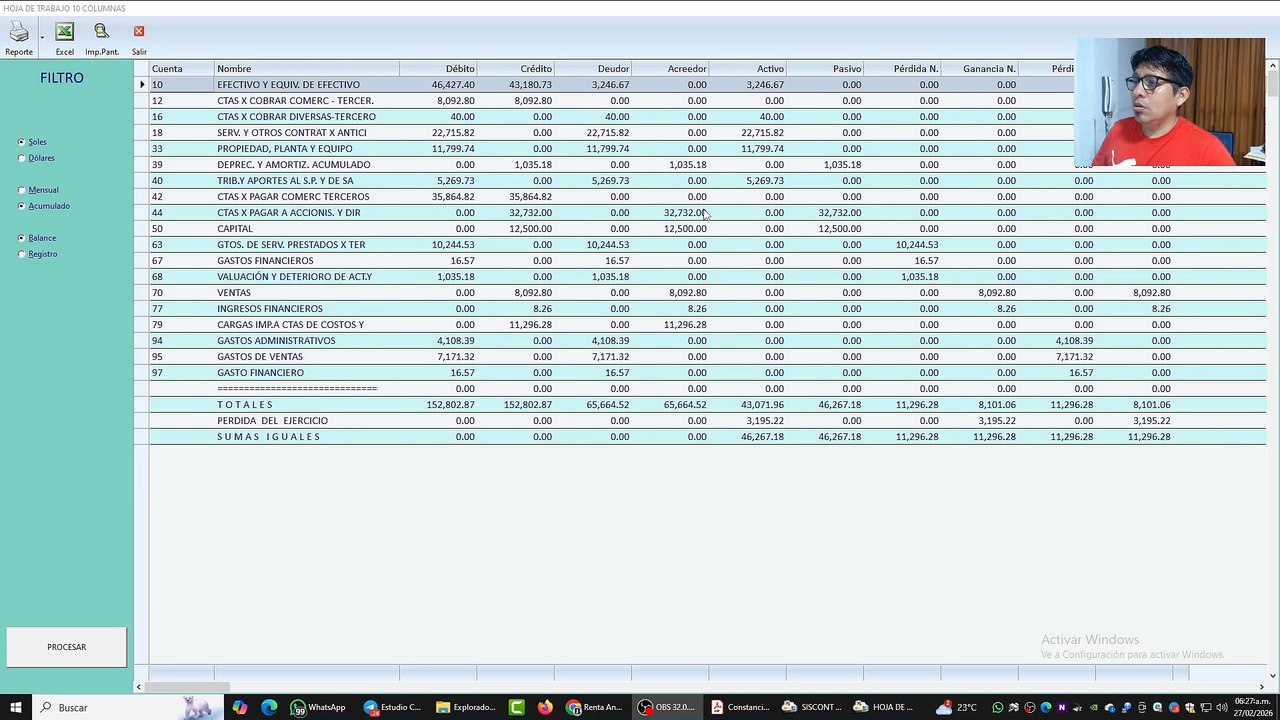Switch to the SISCONT taskbar window
This screenshot has width=1280, height=720.
click(x=812, y=707)
